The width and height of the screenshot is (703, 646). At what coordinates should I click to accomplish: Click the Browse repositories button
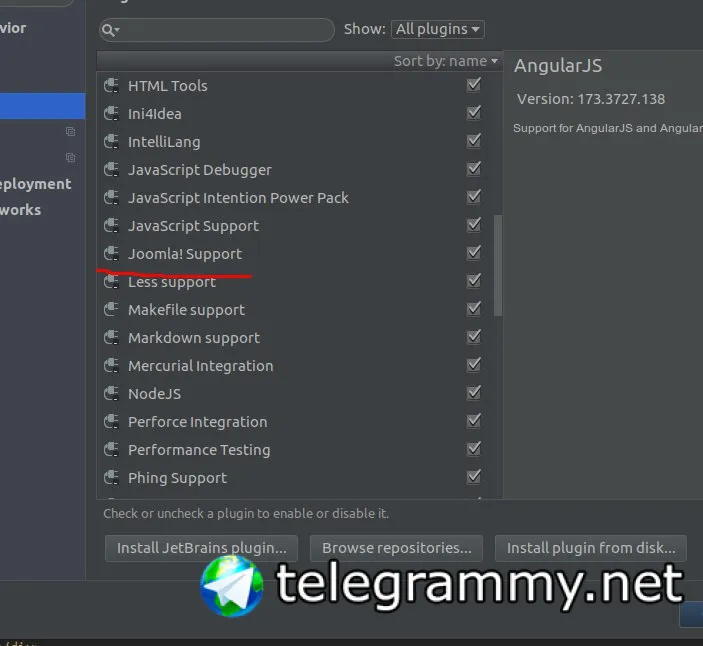click(x=396, y=548)
